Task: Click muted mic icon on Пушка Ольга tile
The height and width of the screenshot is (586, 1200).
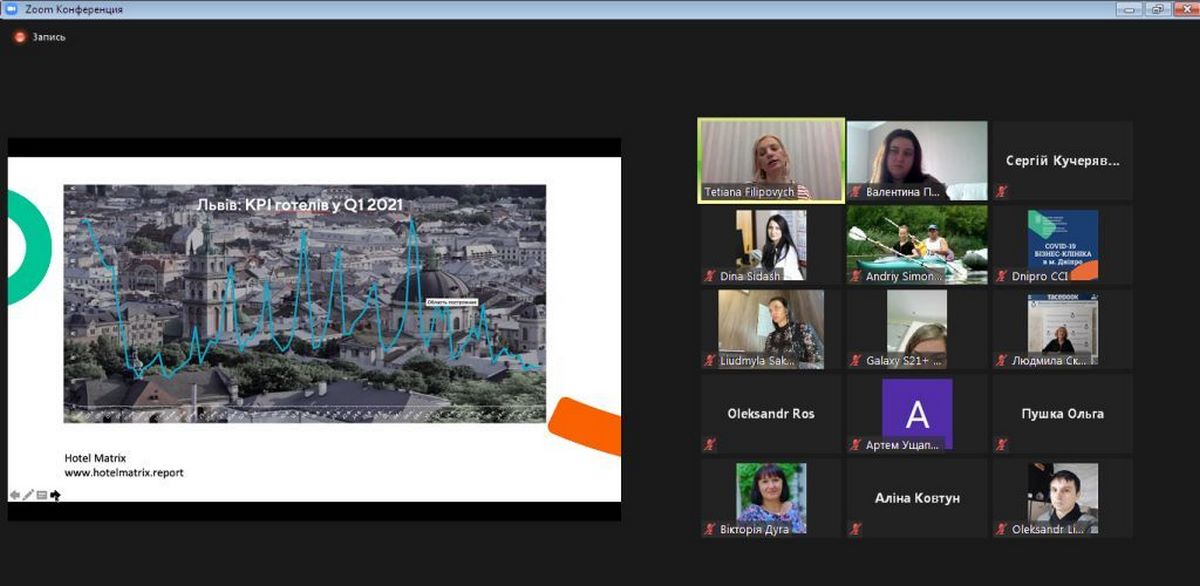Action: click(1002, 444)
